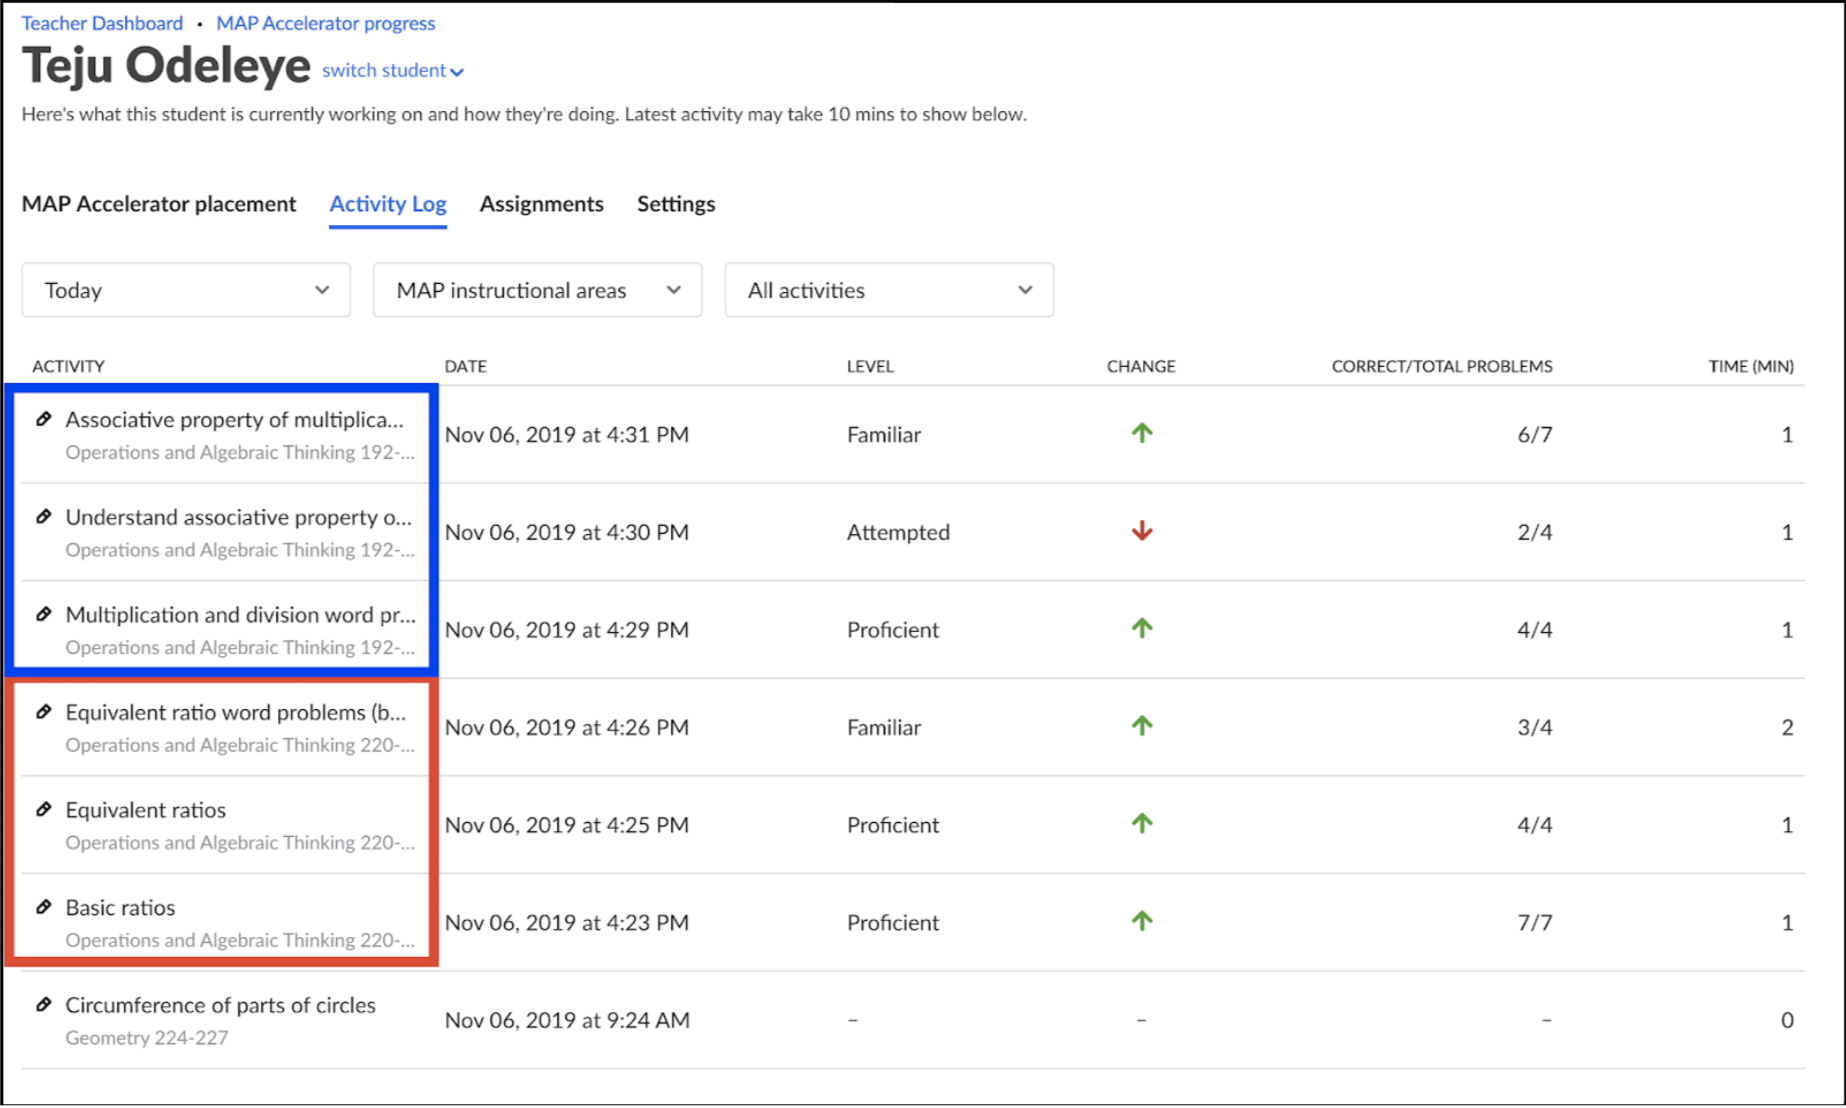Click pencil icon beside Basic ratios
Image resolution: width=1846 pixels, height=1108 pixels.
point(43,907)
